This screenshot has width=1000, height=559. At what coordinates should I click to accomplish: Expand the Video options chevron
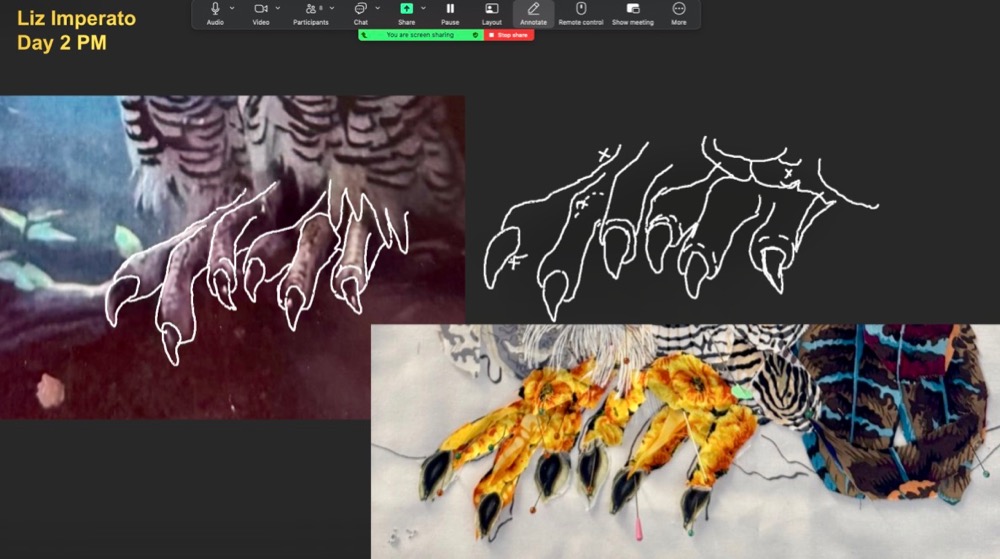pos(277,8)
